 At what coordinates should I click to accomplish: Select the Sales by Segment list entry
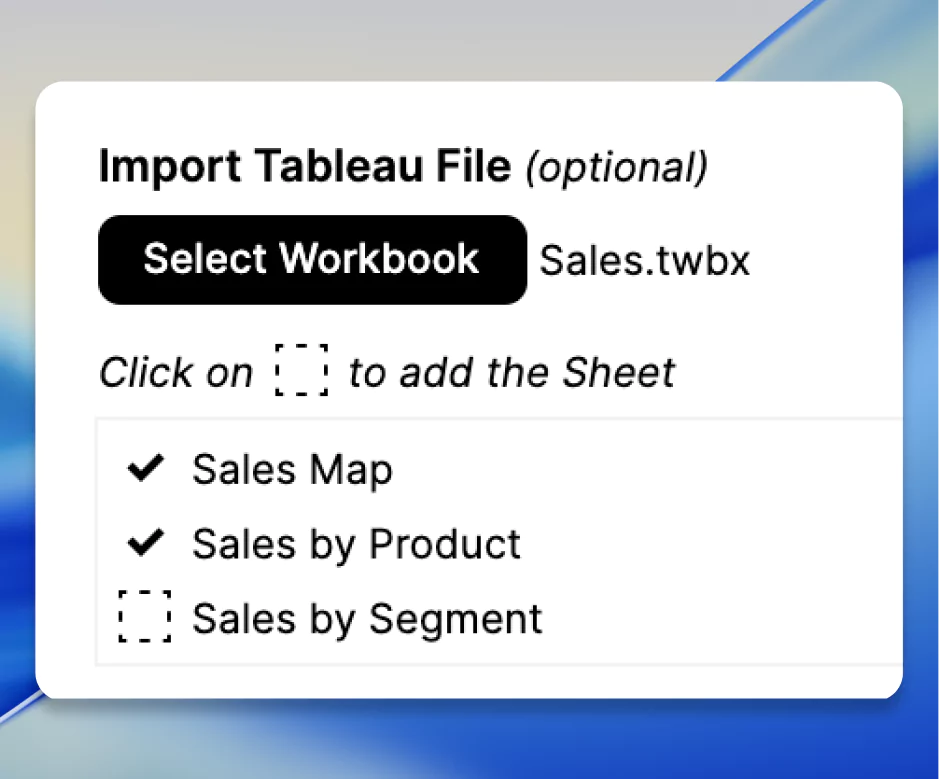[x=366, y=618]
